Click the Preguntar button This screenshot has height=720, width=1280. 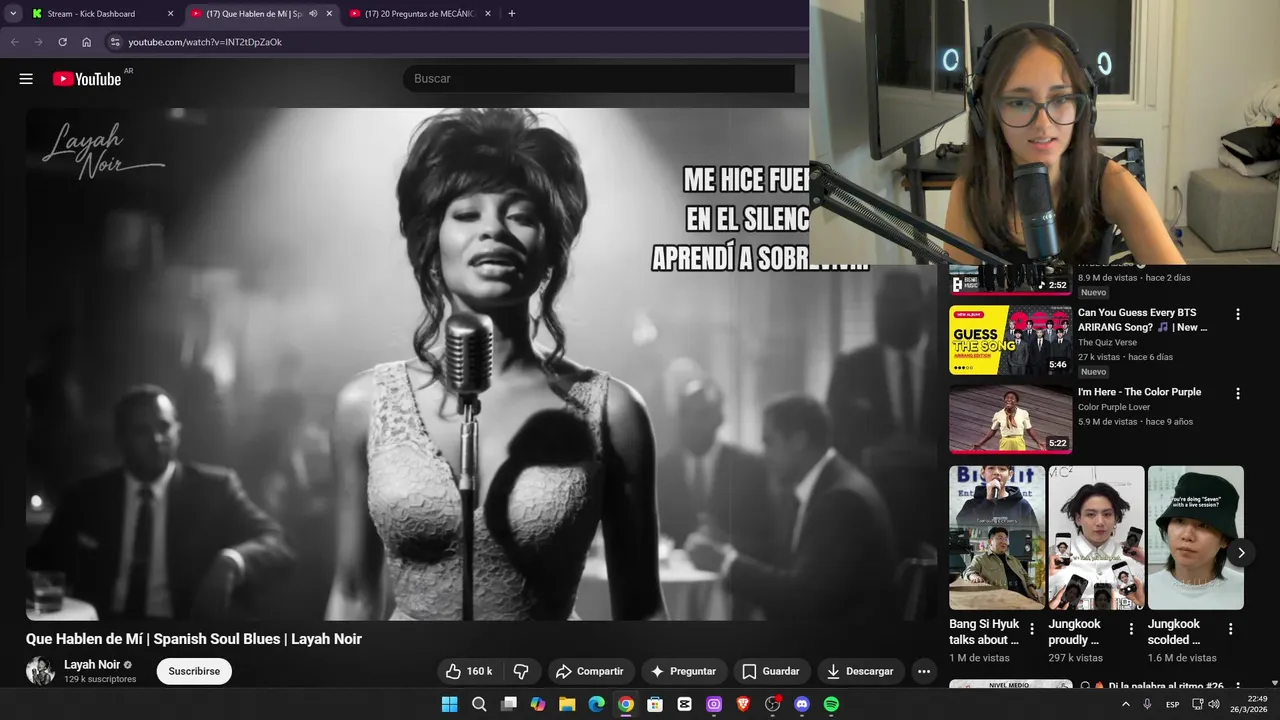[683, 671]
